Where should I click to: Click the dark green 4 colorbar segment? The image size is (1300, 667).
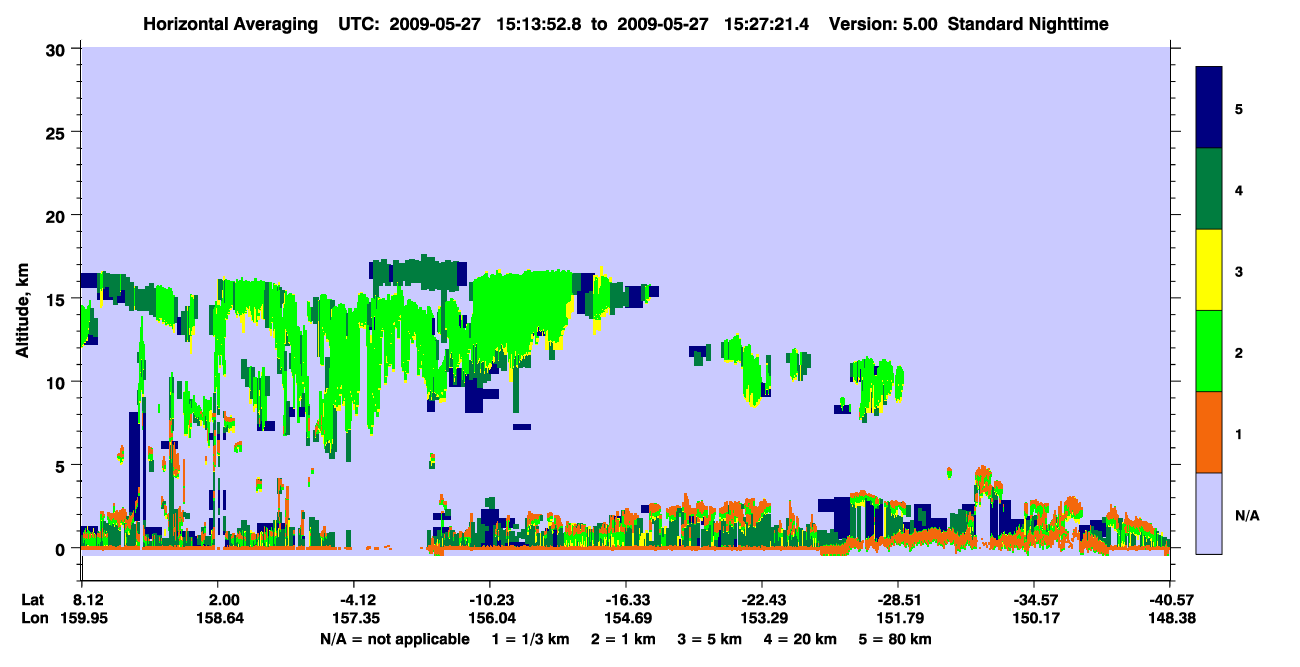[x=1209, y=189]
